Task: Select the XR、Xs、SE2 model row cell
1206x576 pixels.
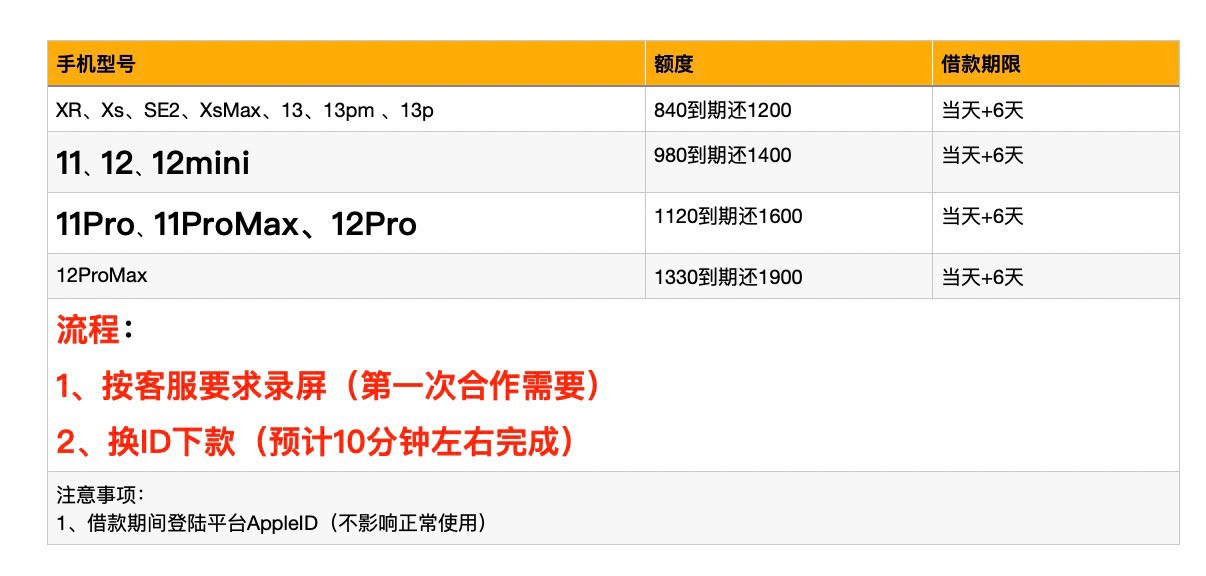Action: 245,111
